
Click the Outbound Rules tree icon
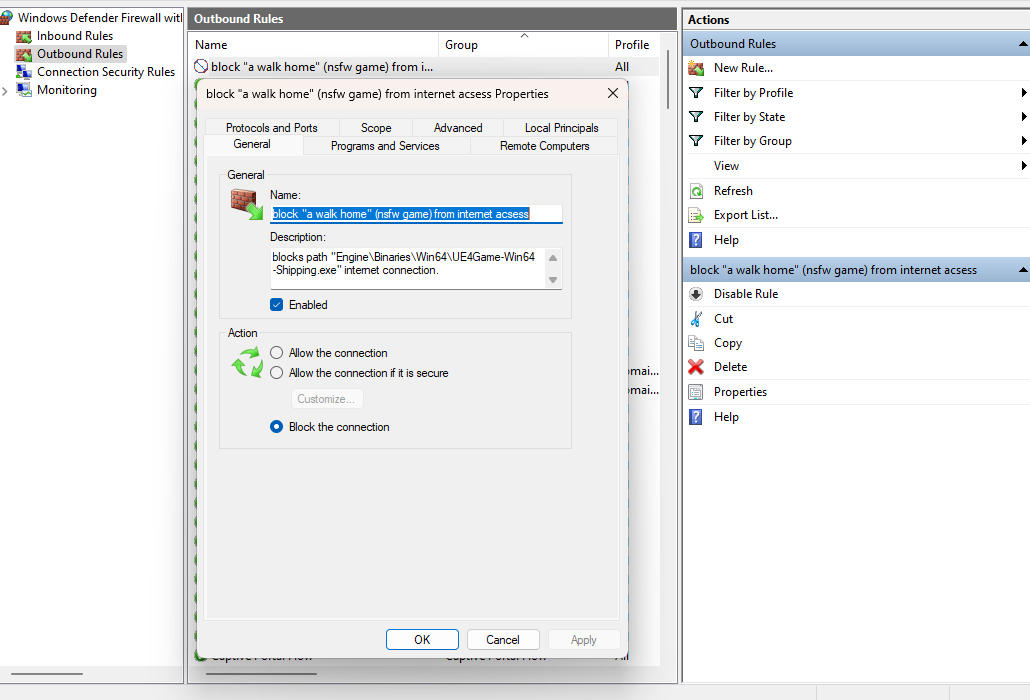tap(24, 54)
